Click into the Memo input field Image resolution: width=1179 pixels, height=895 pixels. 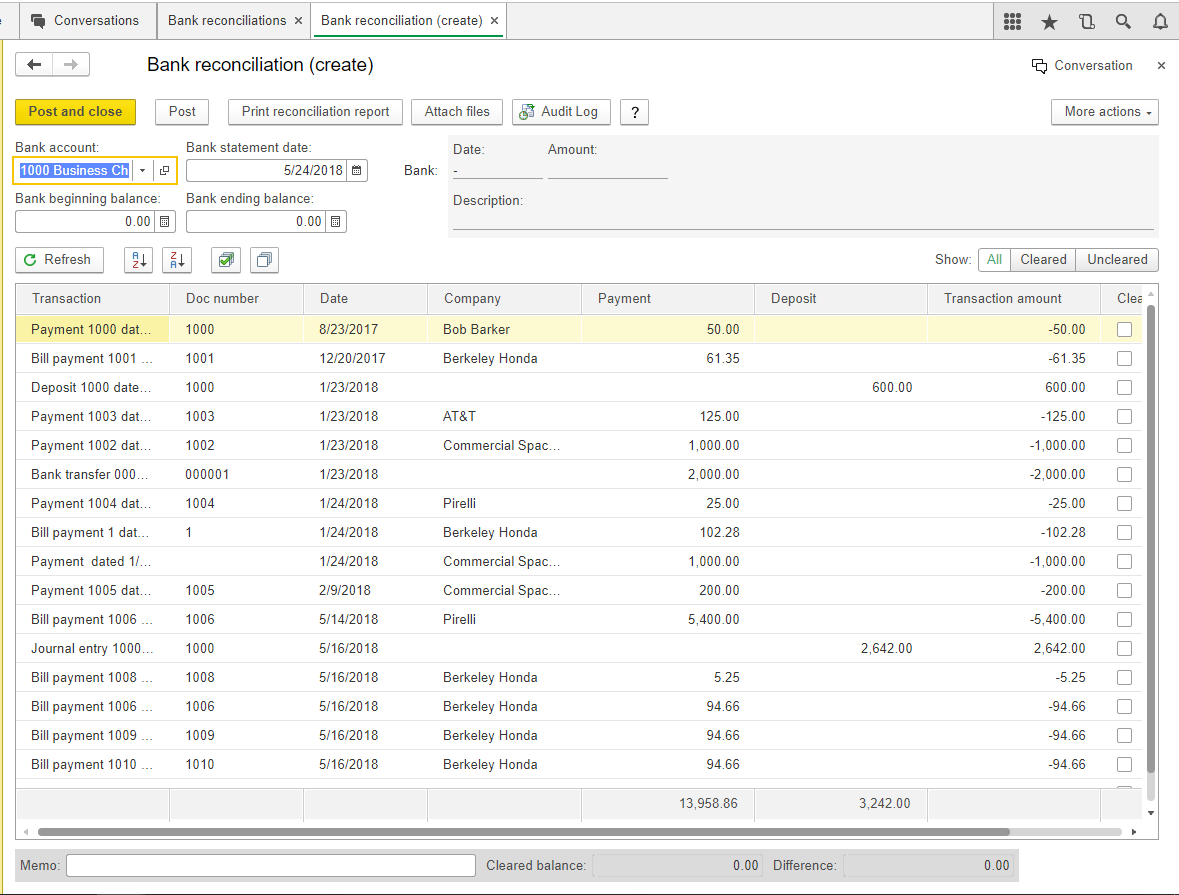pyautogui.click(x=270, y=865)
